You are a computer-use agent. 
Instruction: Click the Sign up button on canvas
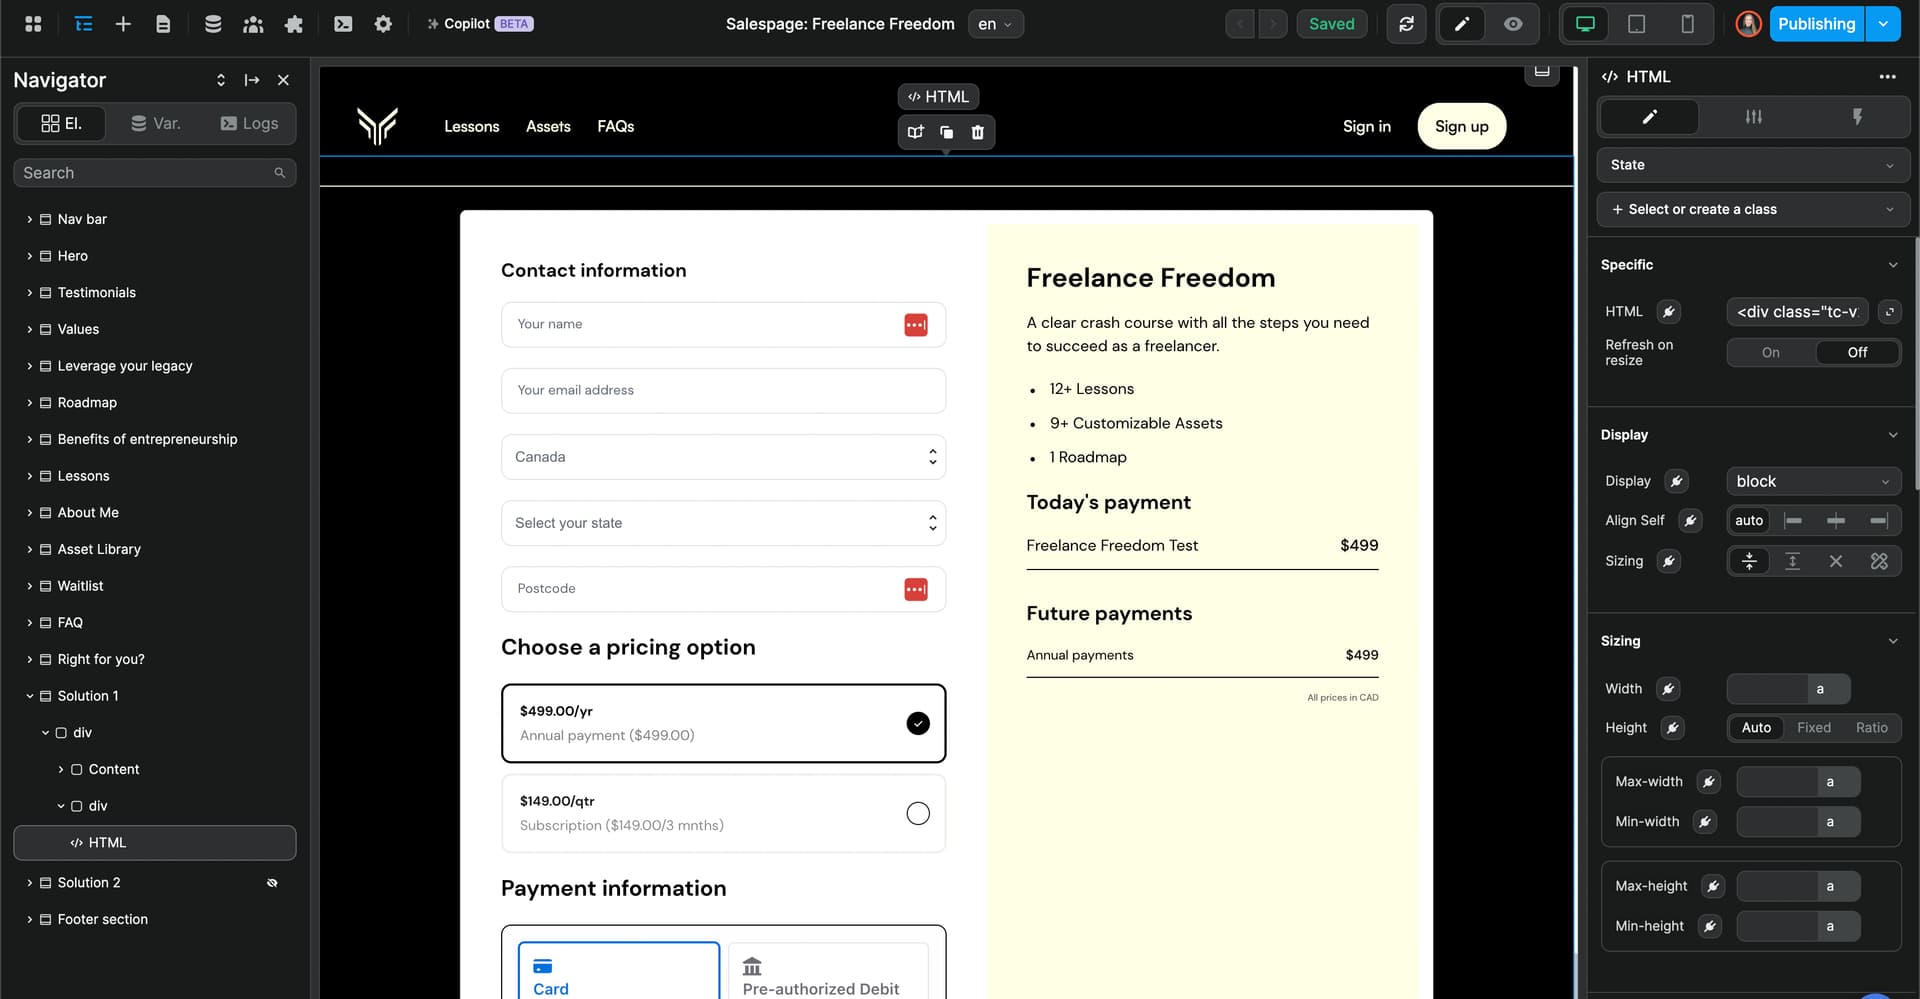(x=1461, y=126)
